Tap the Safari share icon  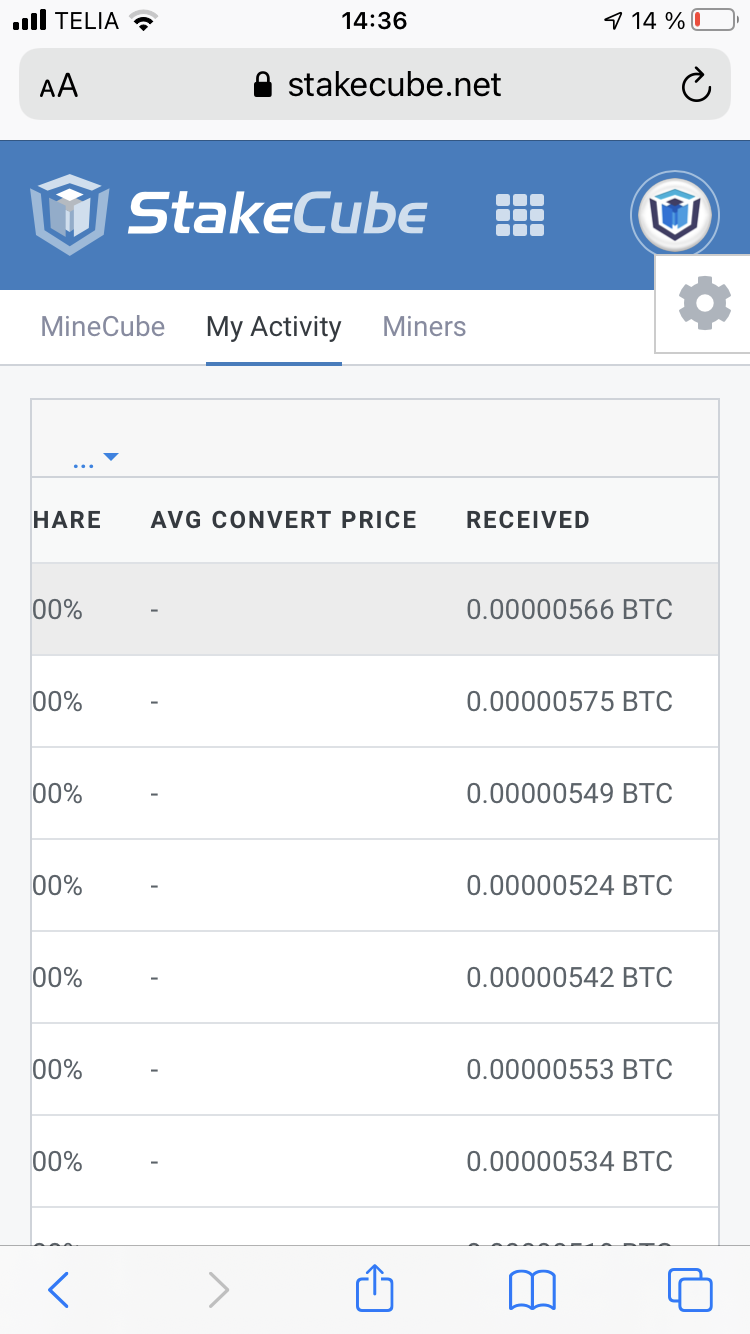375,1289
